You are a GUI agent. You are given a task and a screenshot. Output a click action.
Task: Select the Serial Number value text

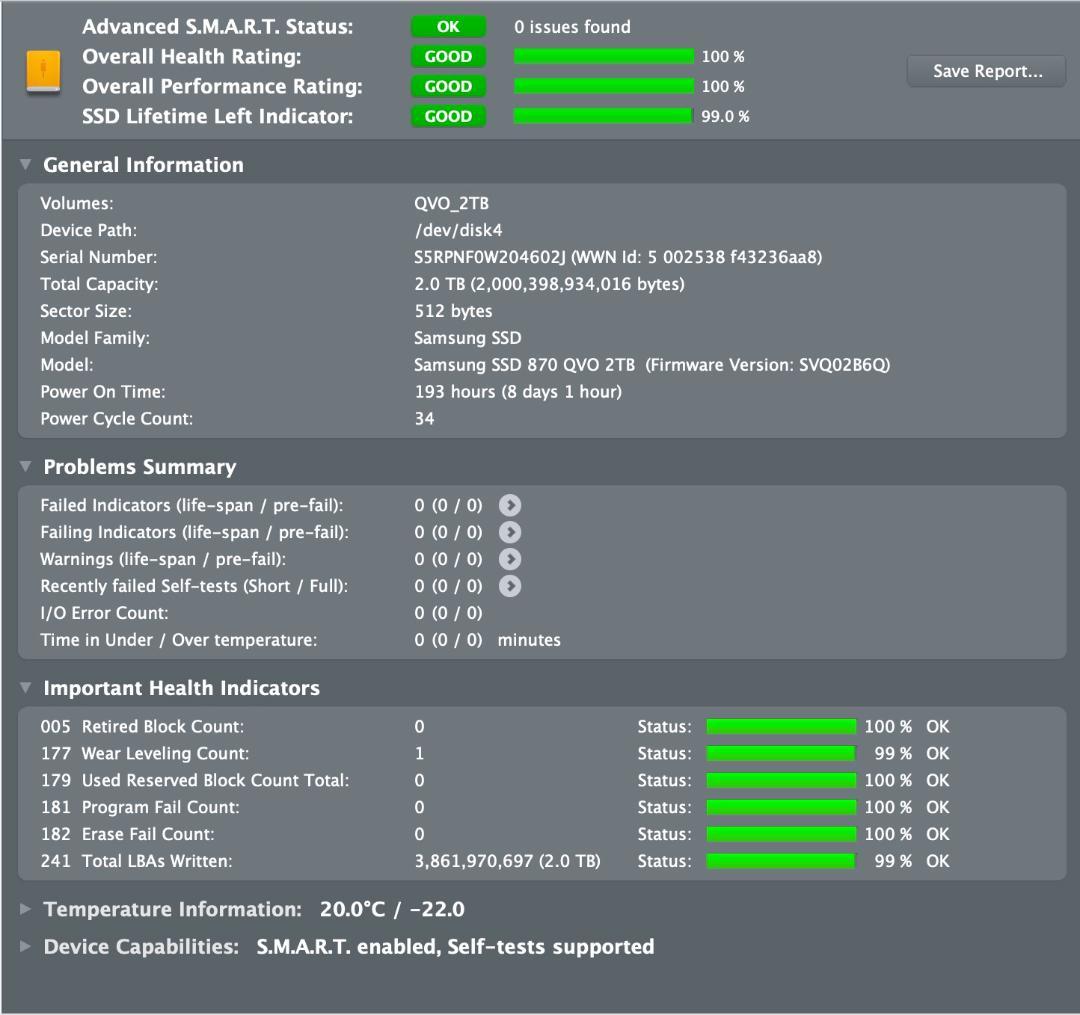[615, 257]
